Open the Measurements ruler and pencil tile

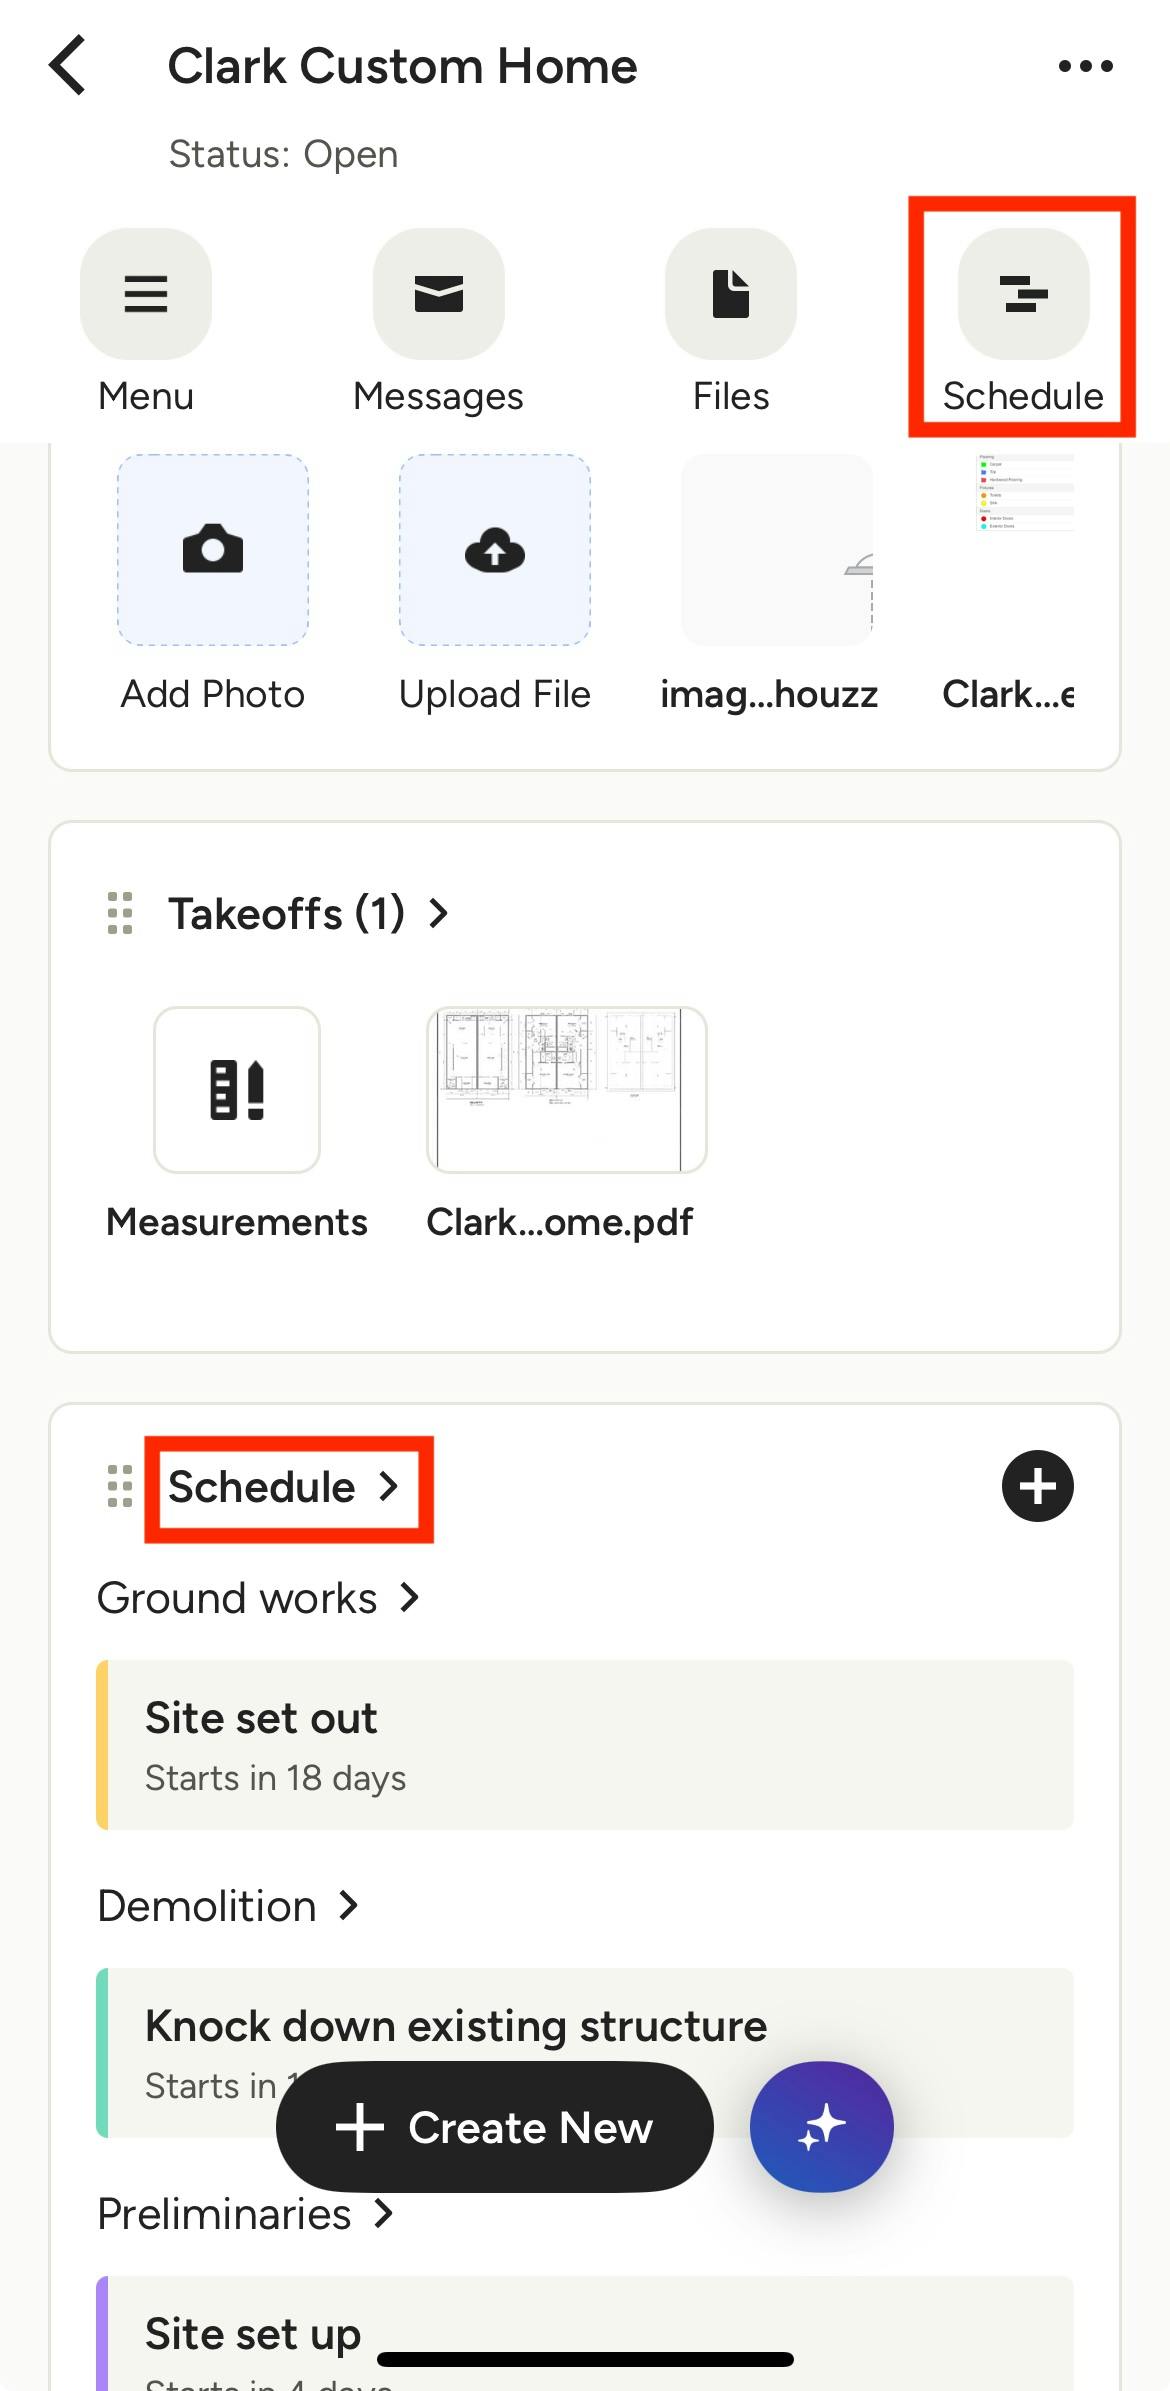(x=237, y=1089)
